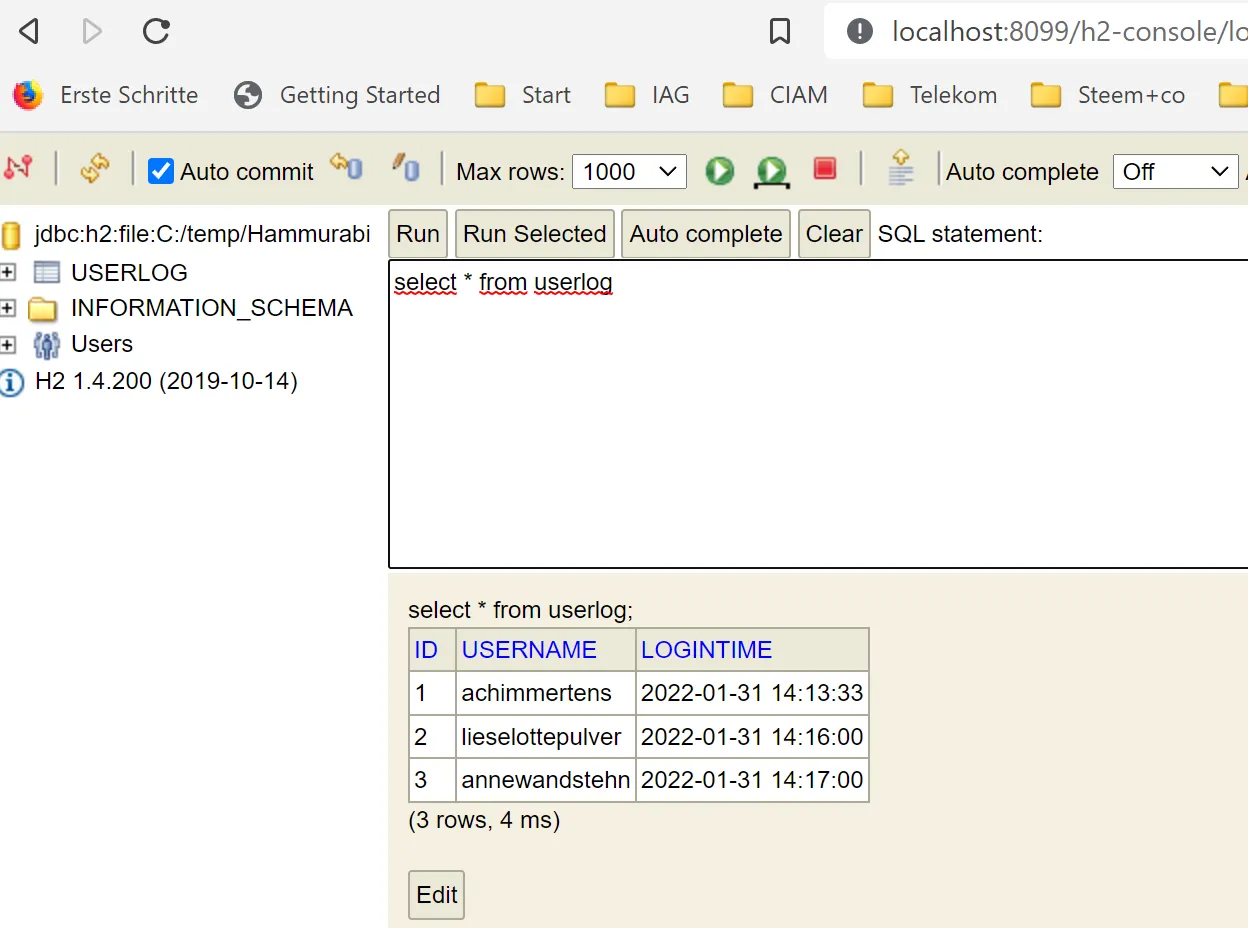Click the localhost address bar
This screenshot has height=928, width=1248.
pos(1068,32)
